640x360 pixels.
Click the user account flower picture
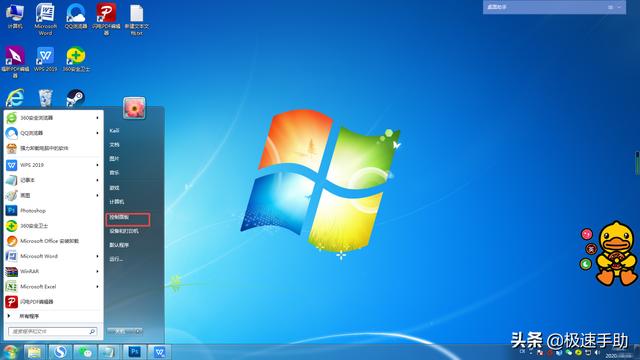coord(134,108)
